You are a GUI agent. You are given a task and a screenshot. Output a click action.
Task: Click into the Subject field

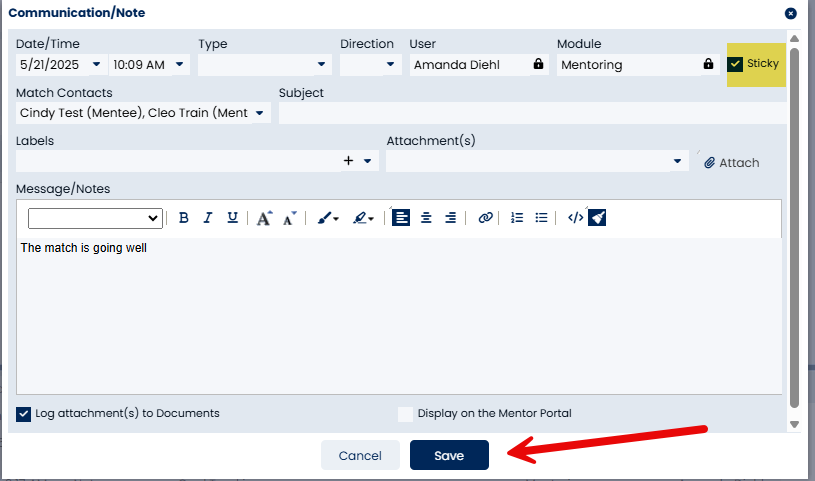coord(533,113)
